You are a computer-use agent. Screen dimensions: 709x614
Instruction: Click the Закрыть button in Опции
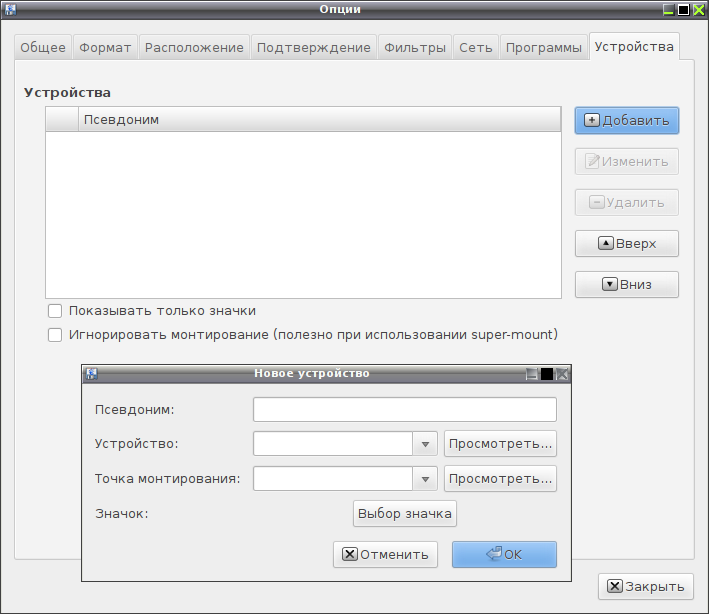tap(646, 587)
